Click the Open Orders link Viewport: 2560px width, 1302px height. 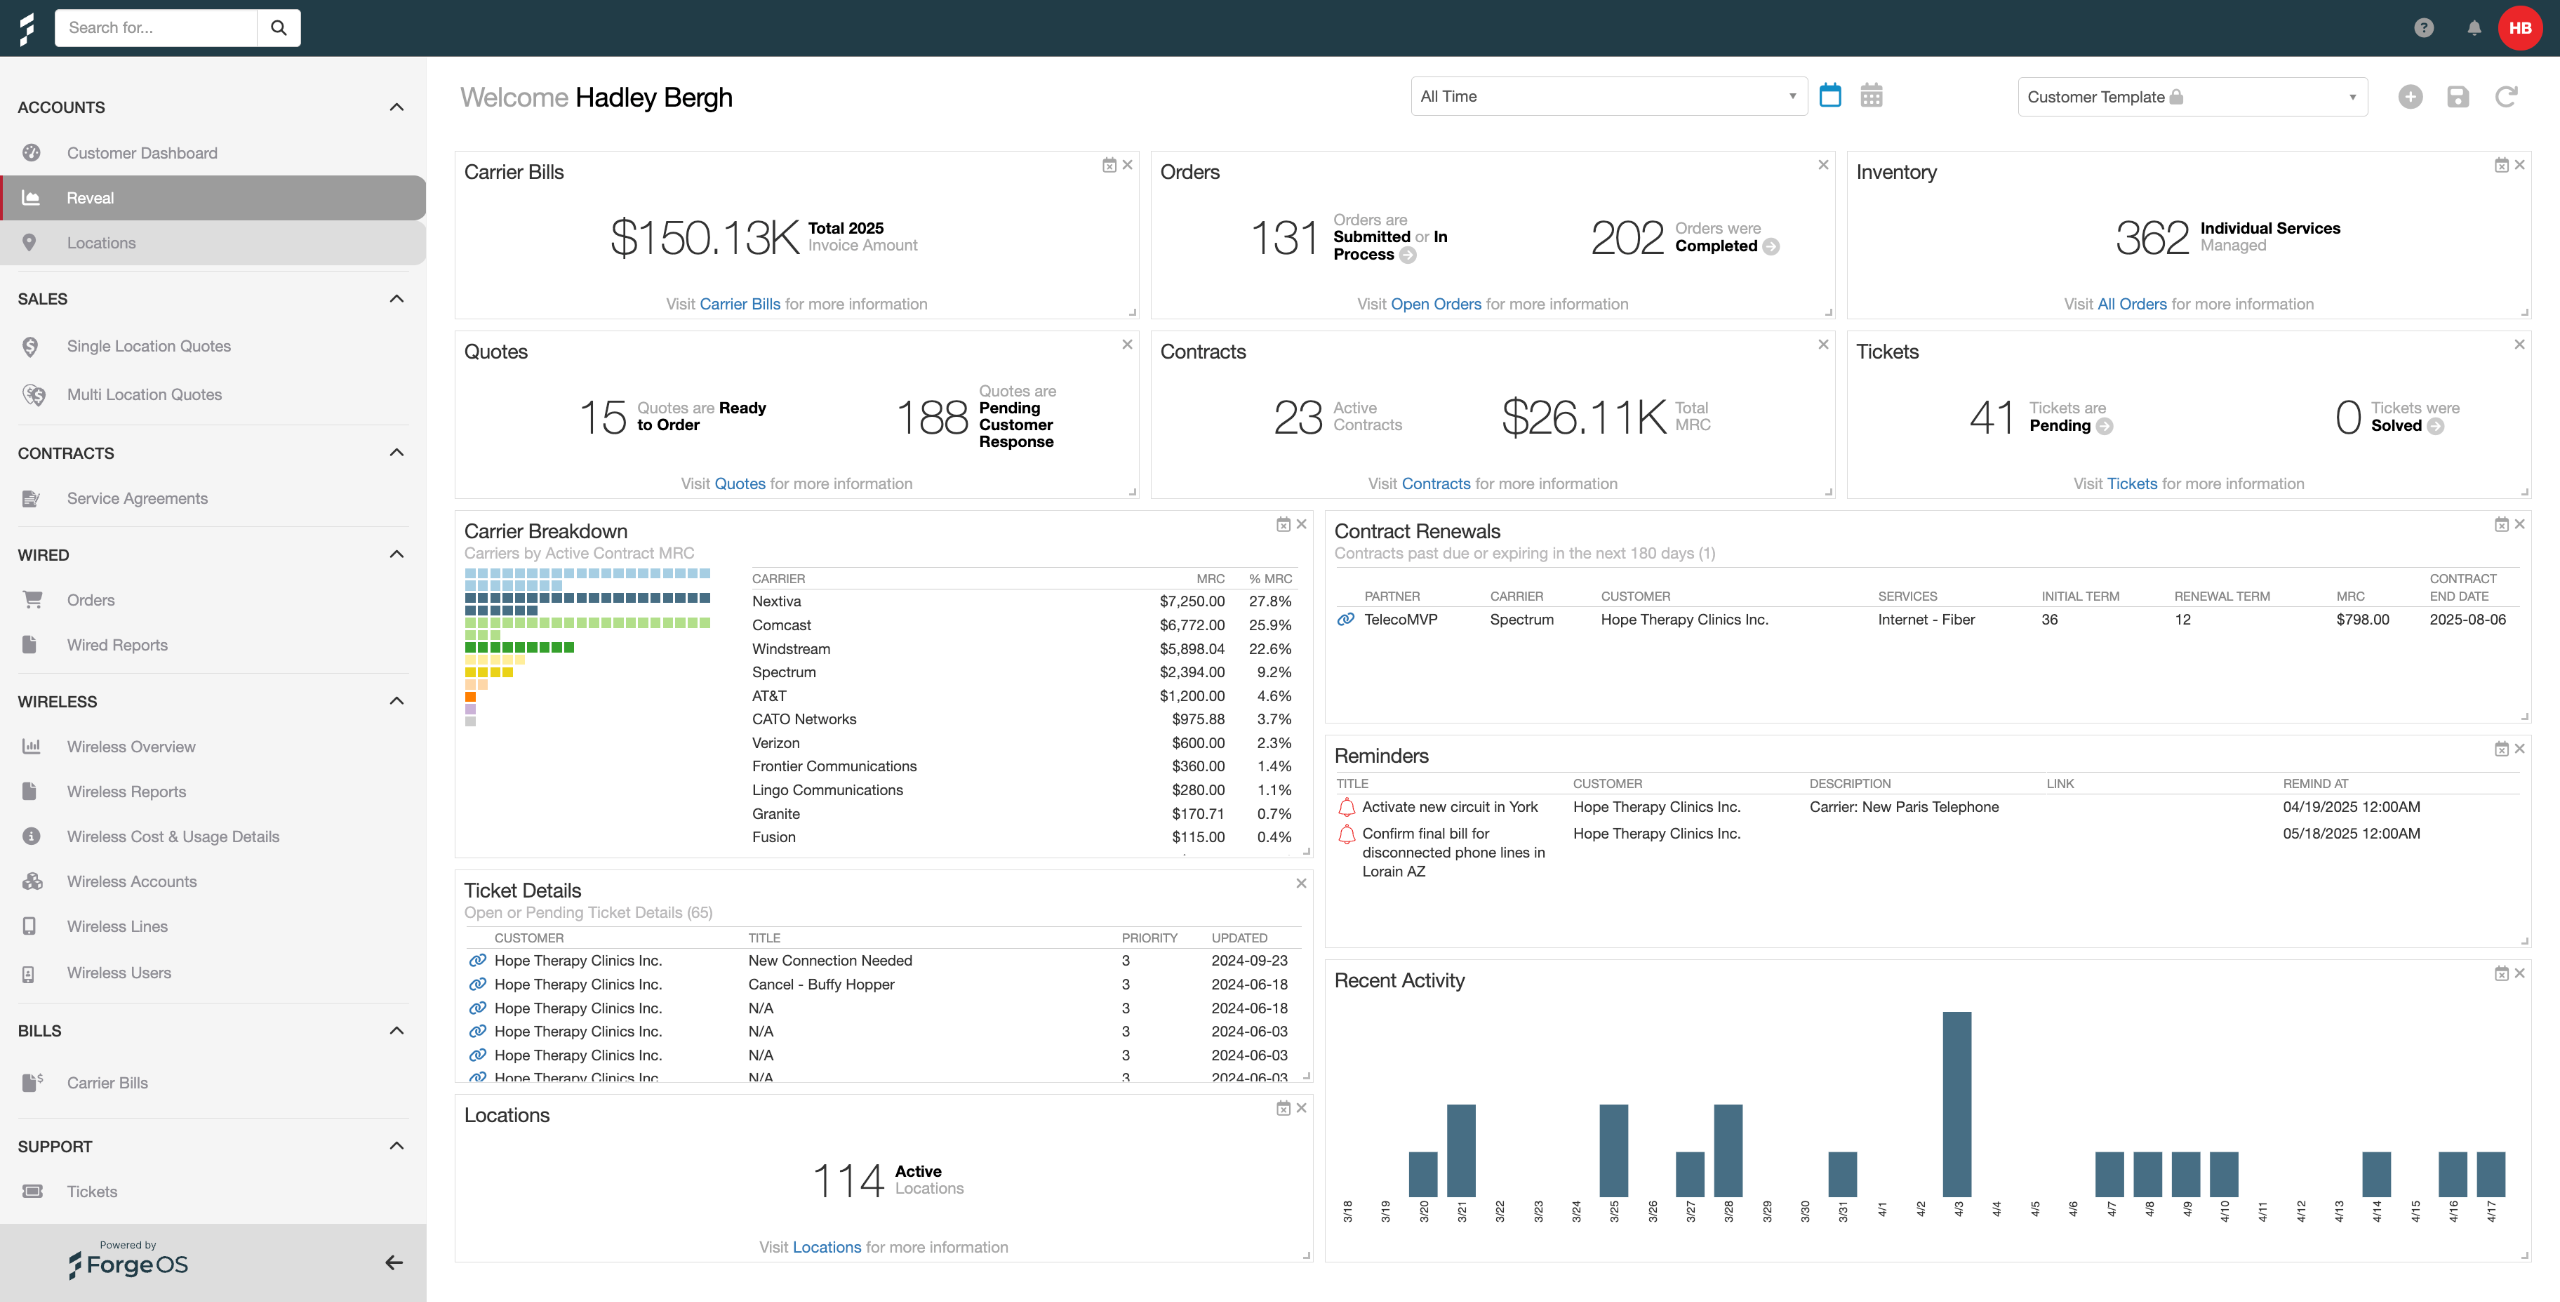tap(1435, 304)
